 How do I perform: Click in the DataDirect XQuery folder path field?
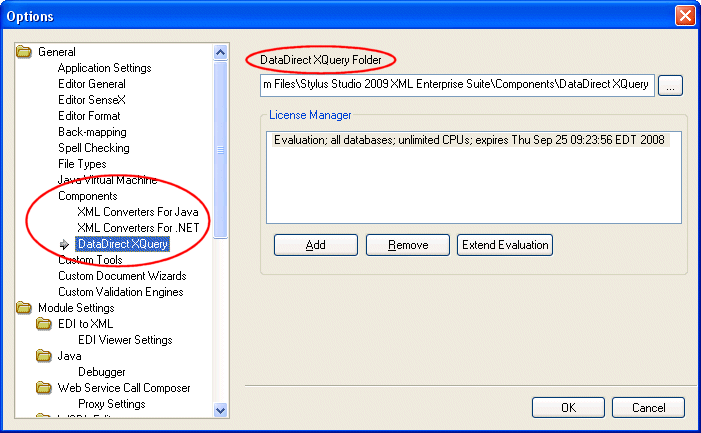(456, 86)
